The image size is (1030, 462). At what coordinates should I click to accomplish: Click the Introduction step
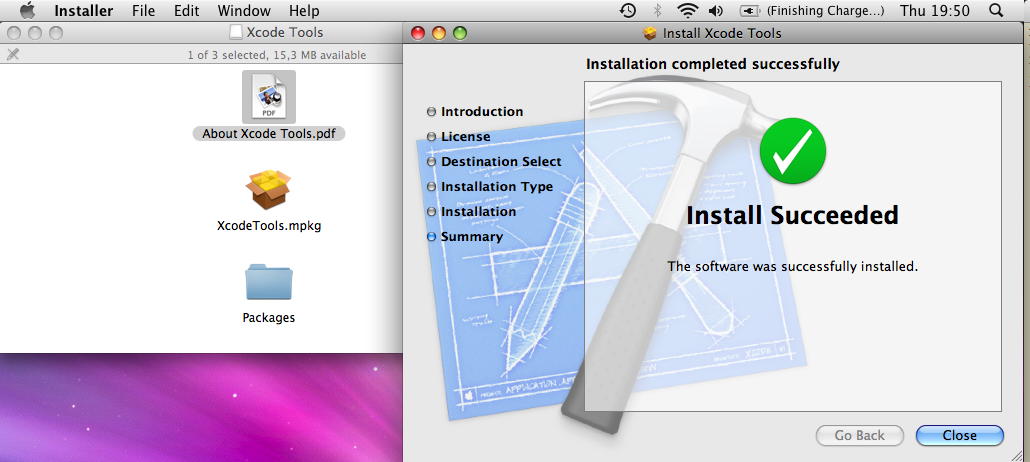(x=481, y=112)
